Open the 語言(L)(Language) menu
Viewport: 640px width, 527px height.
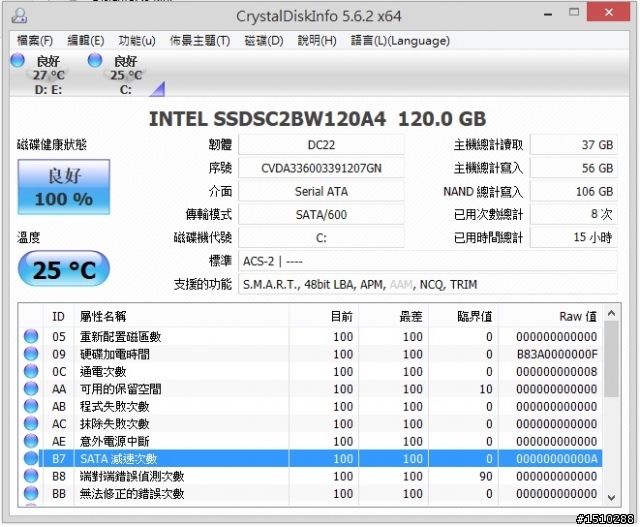(400, 41)
